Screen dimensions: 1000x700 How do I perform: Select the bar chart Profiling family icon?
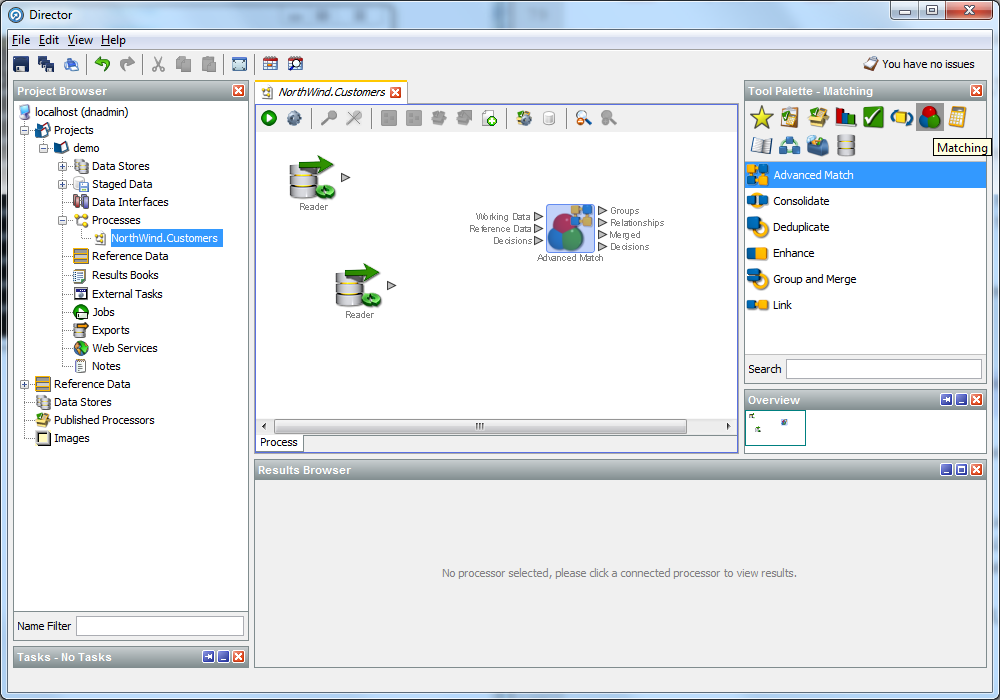pos(846,117)
